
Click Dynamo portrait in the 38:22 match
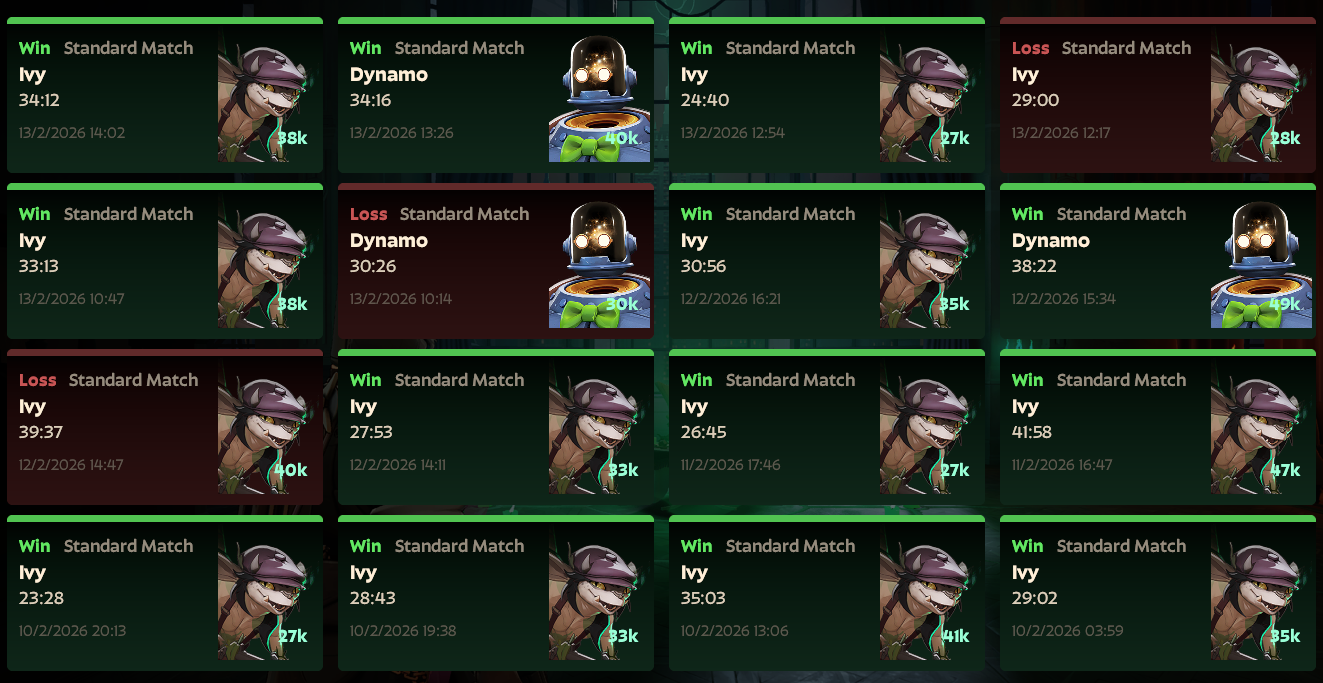click(x=1262, y=264)
